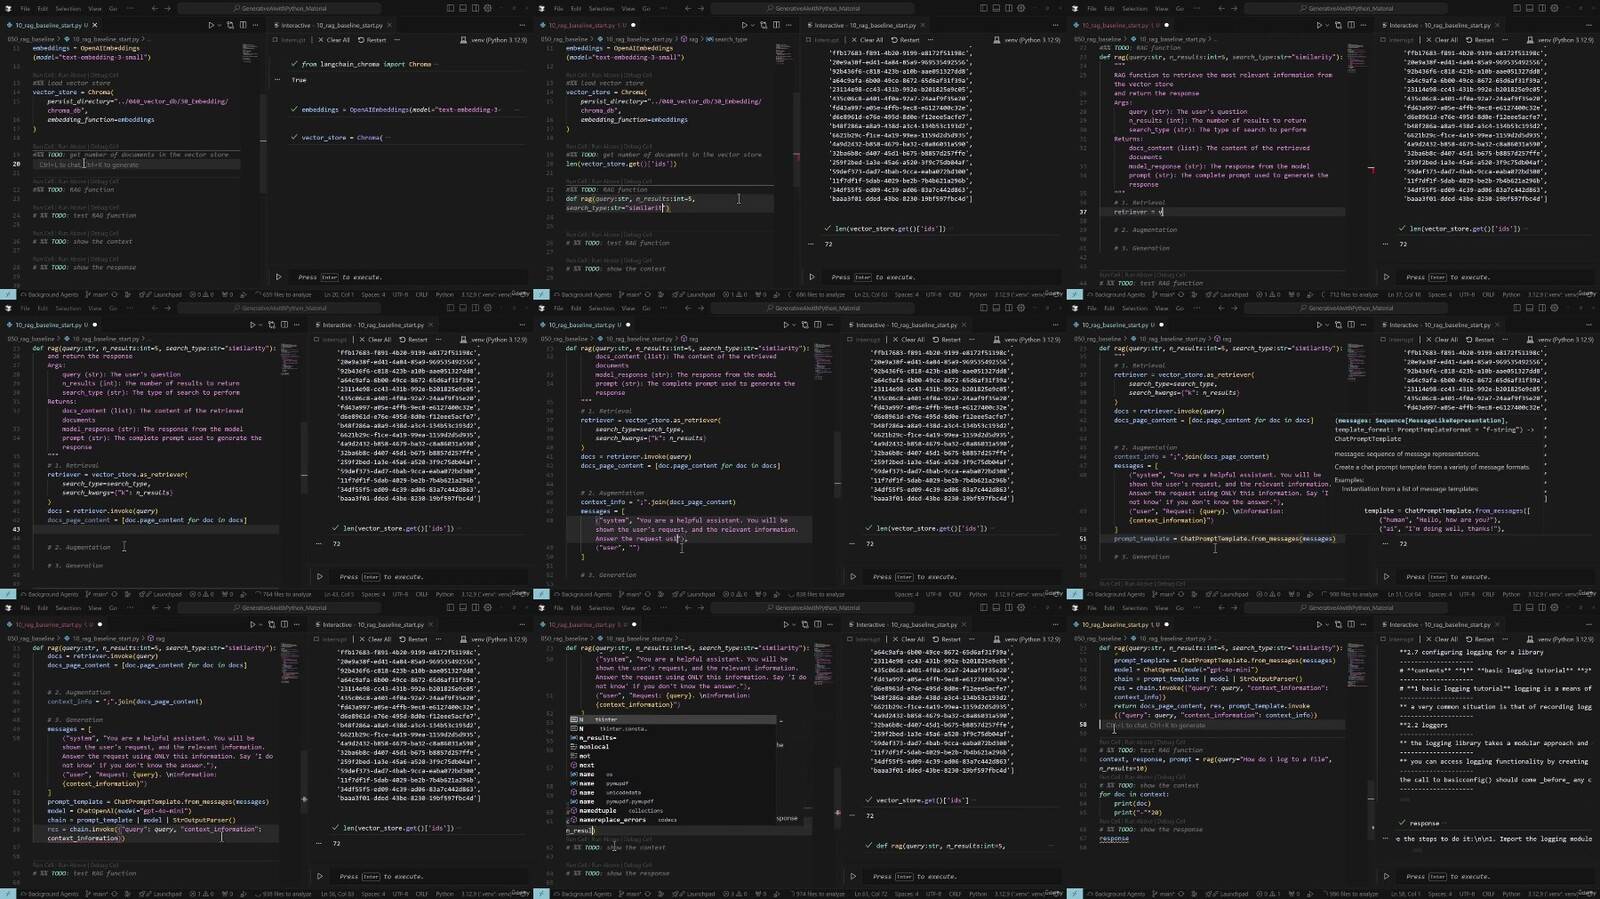
Task: Open venv kernel picker in center window
Action: pyautogui.click(x=1027, y=339)
